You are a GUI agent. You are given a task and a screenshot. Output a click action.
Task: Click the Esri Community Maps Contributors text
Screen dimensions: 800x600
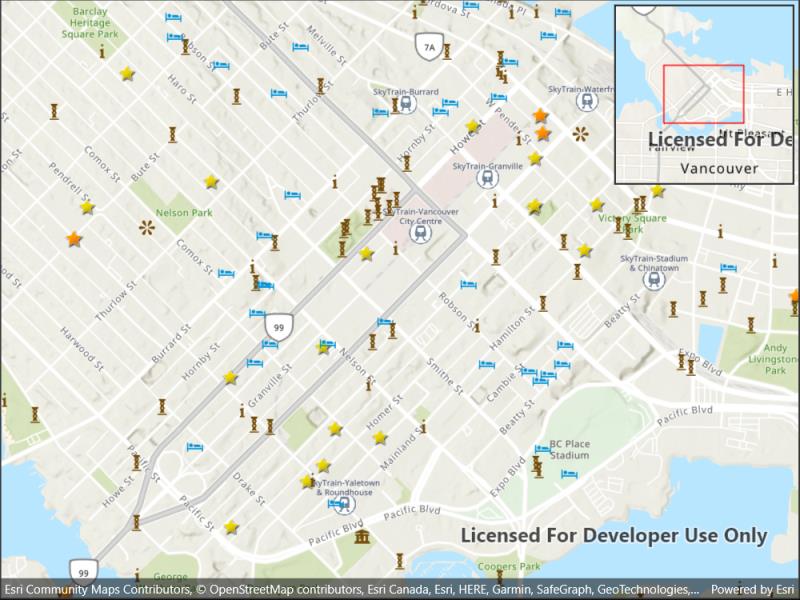(x=95, y=590)
